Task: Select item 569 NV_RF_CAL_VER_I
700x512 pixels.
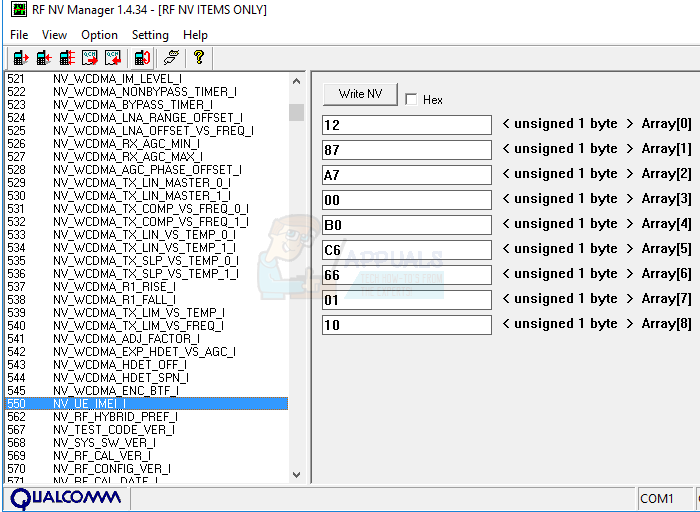Action: [146, 455]
